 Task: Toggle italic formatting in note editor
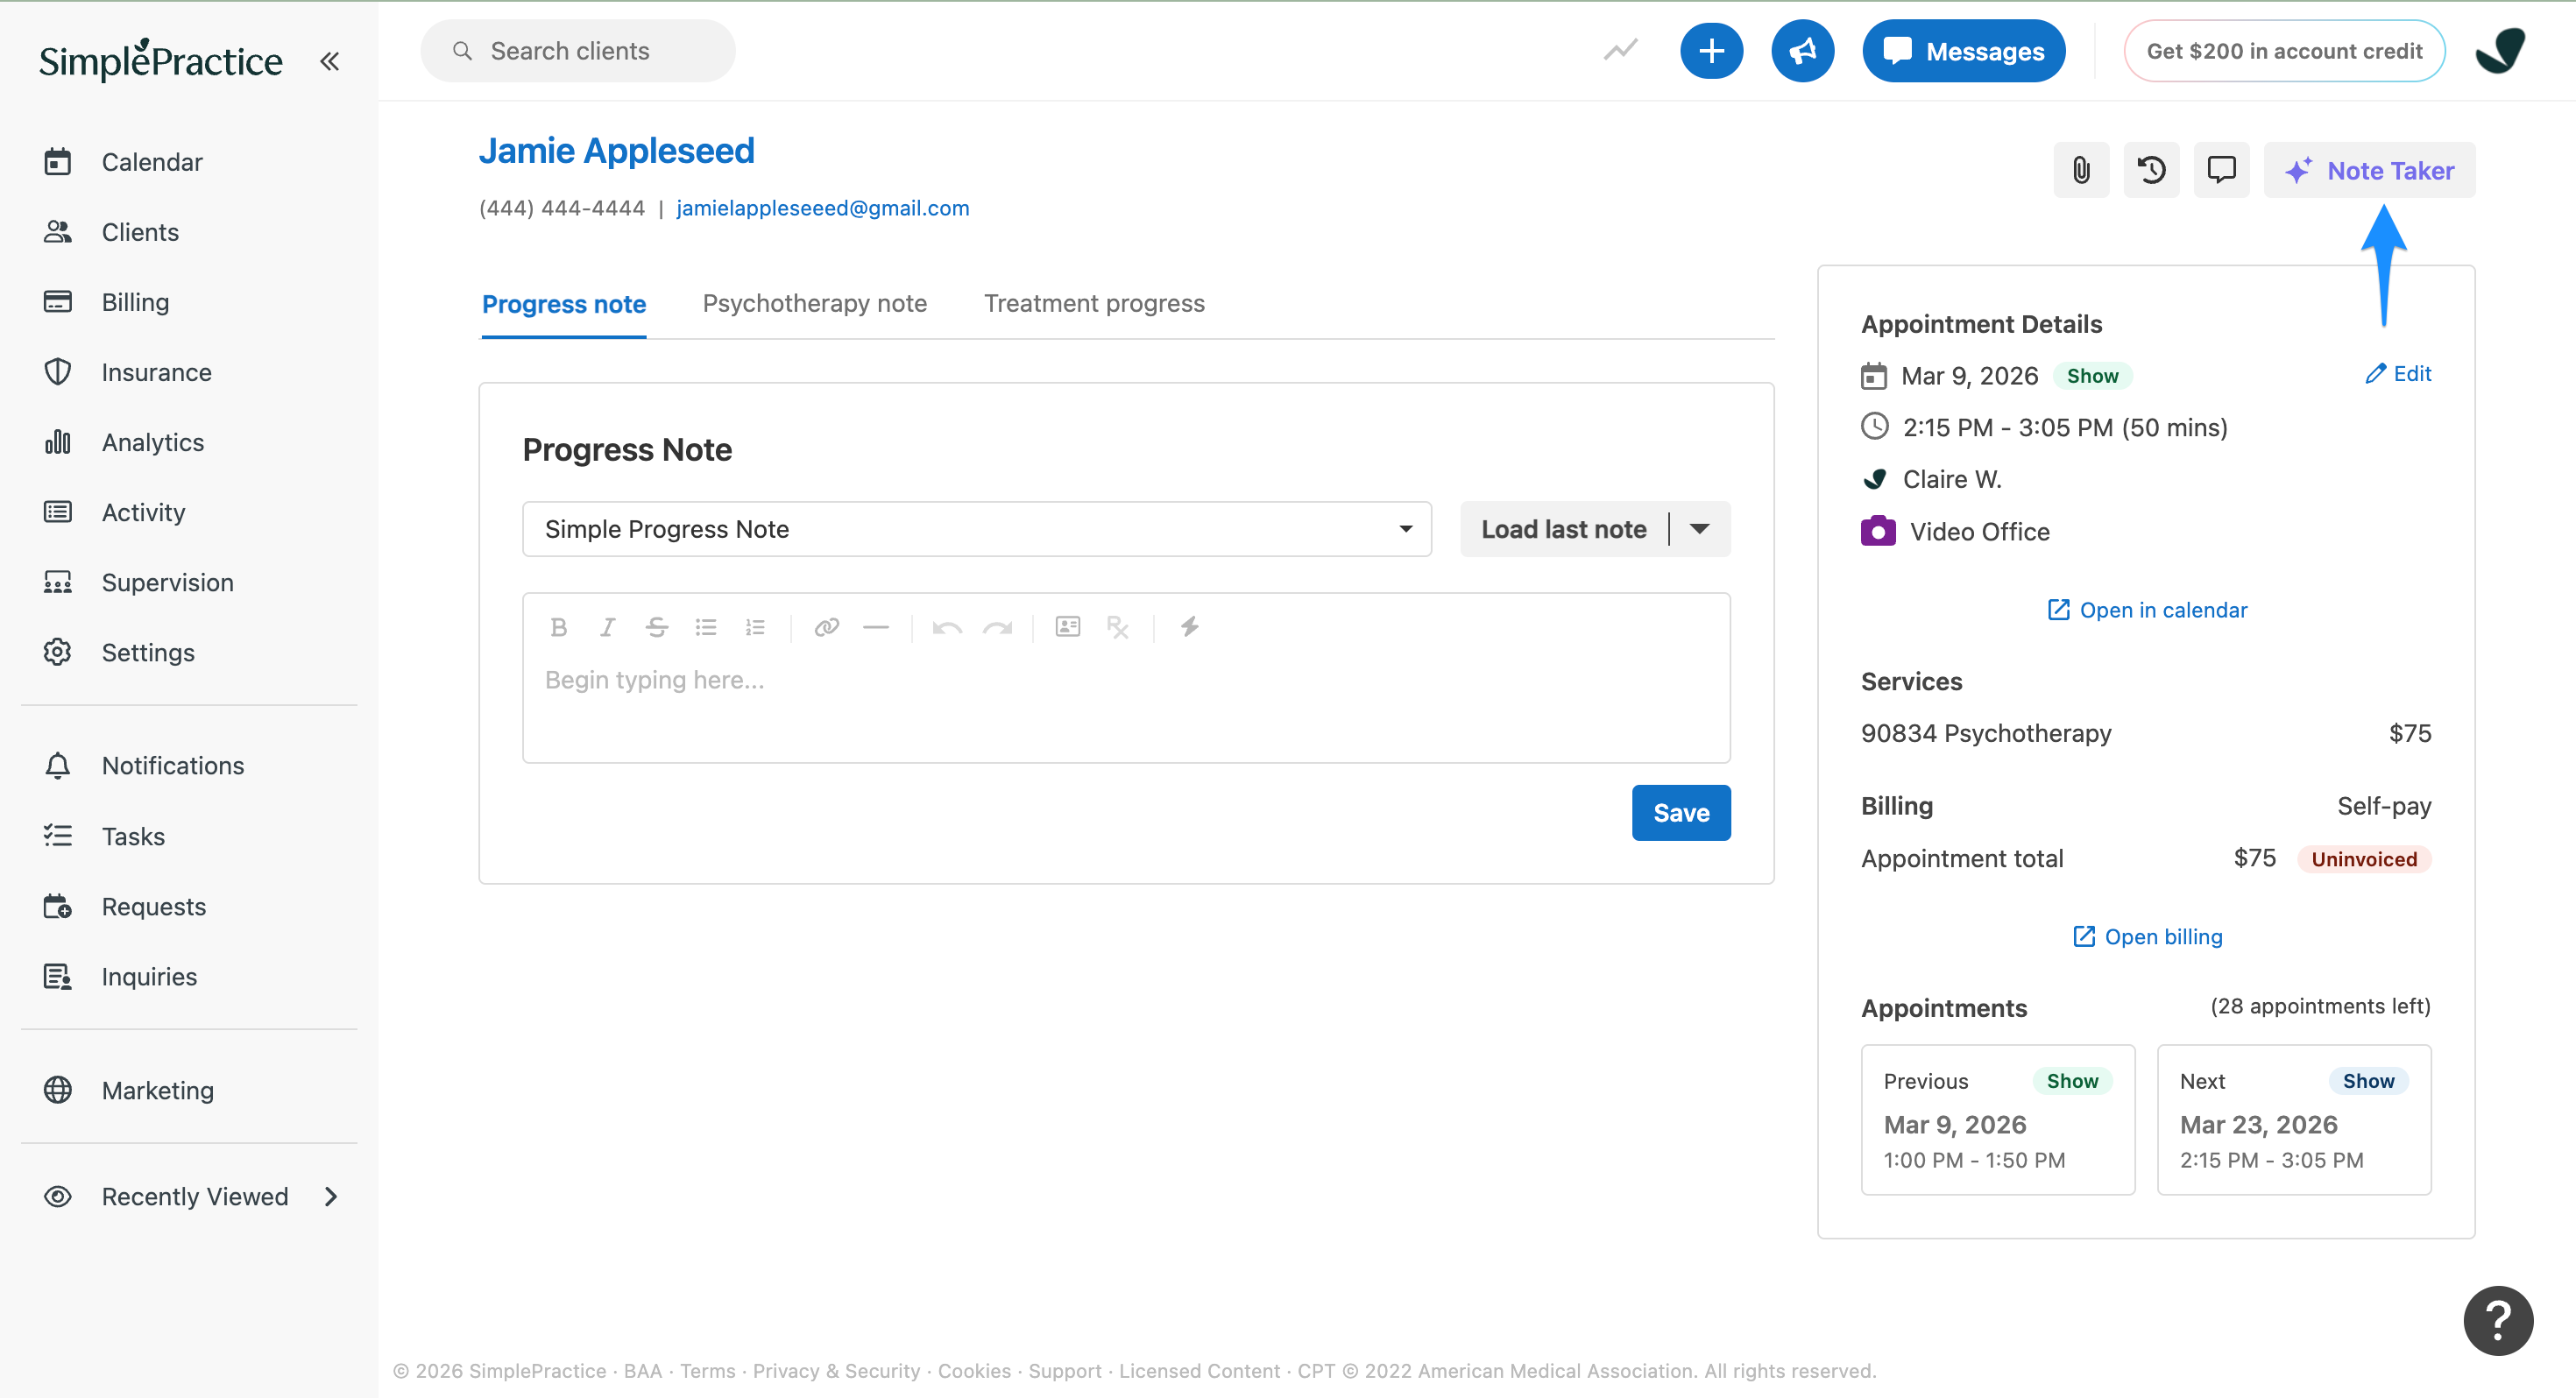point(607,627)
